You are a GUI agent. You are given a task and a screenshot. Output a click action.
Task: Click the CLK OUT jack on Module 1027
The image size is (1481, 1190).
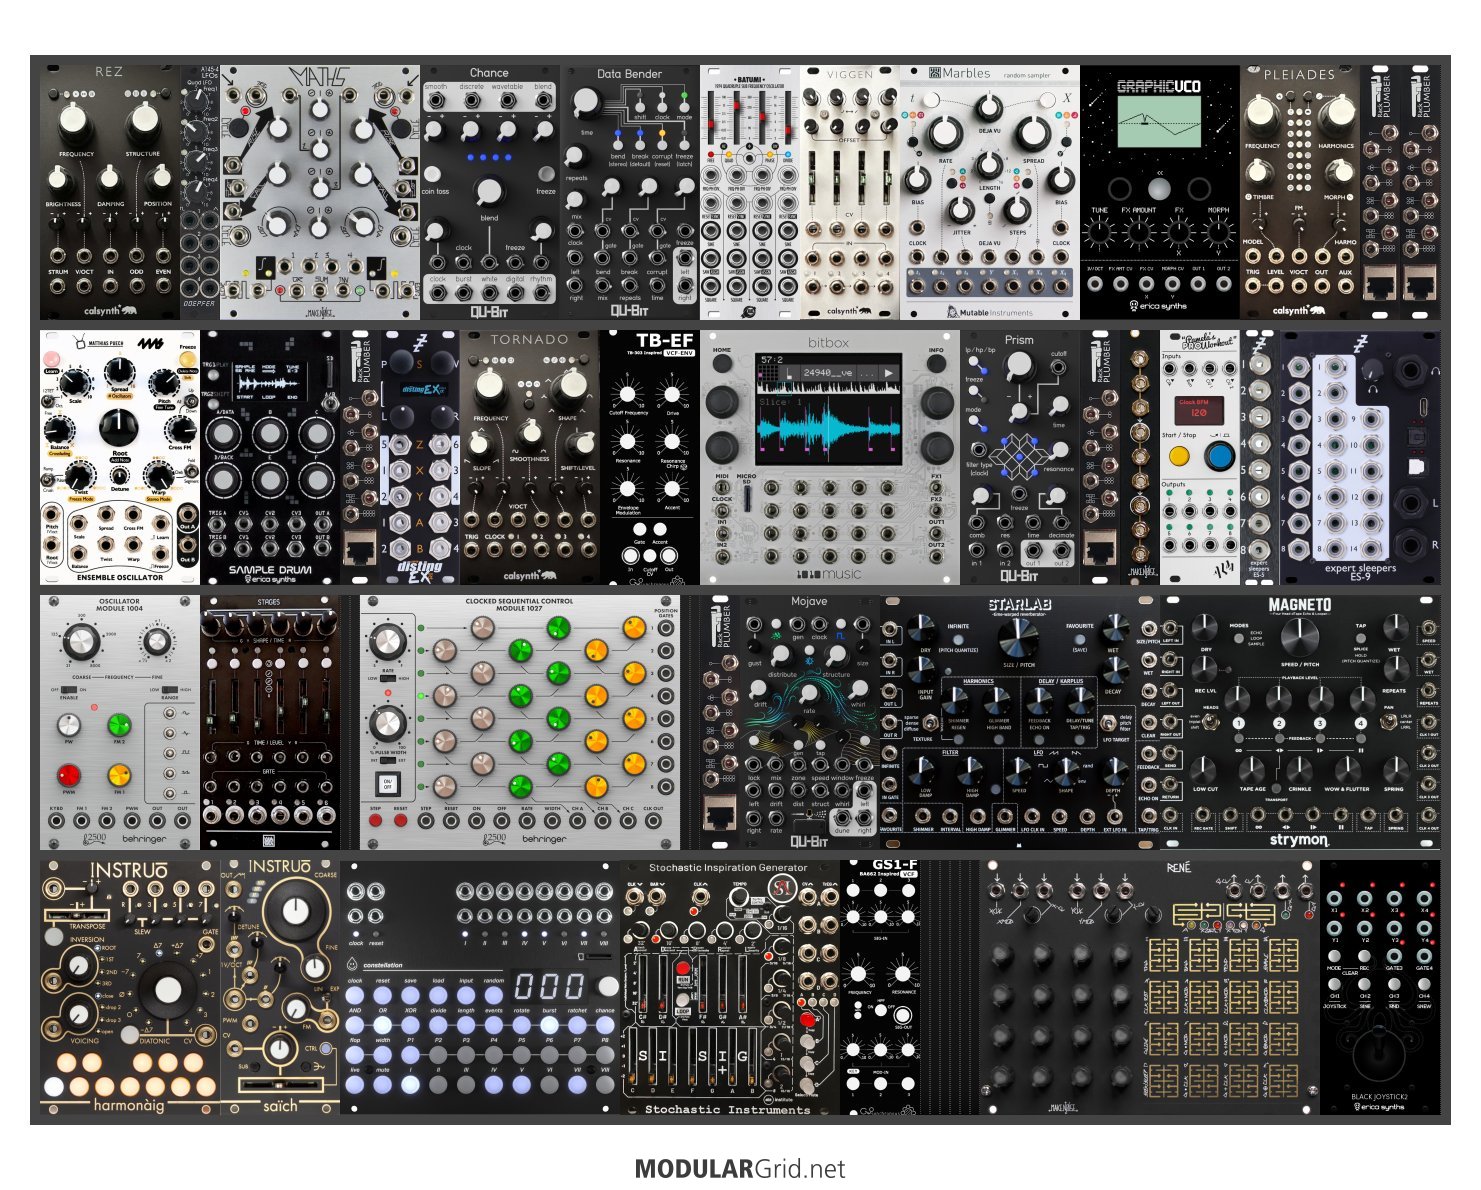(x=653, y=821)
